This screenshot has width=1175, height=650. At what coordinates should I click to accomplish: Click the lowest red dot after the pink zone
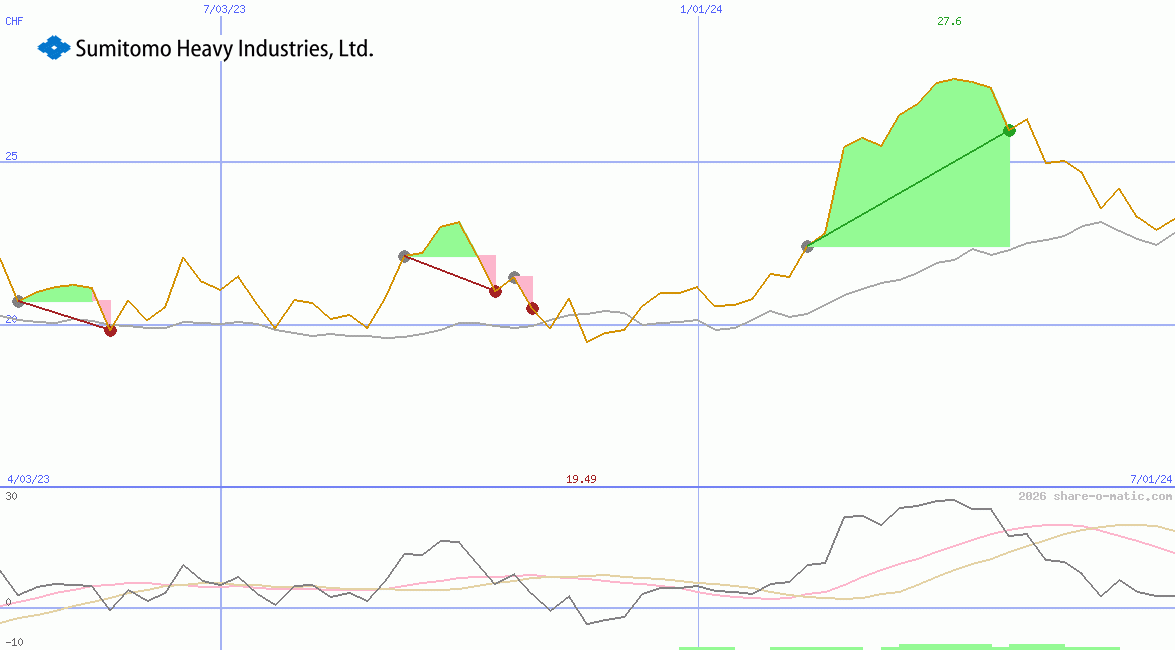point(531,308)
